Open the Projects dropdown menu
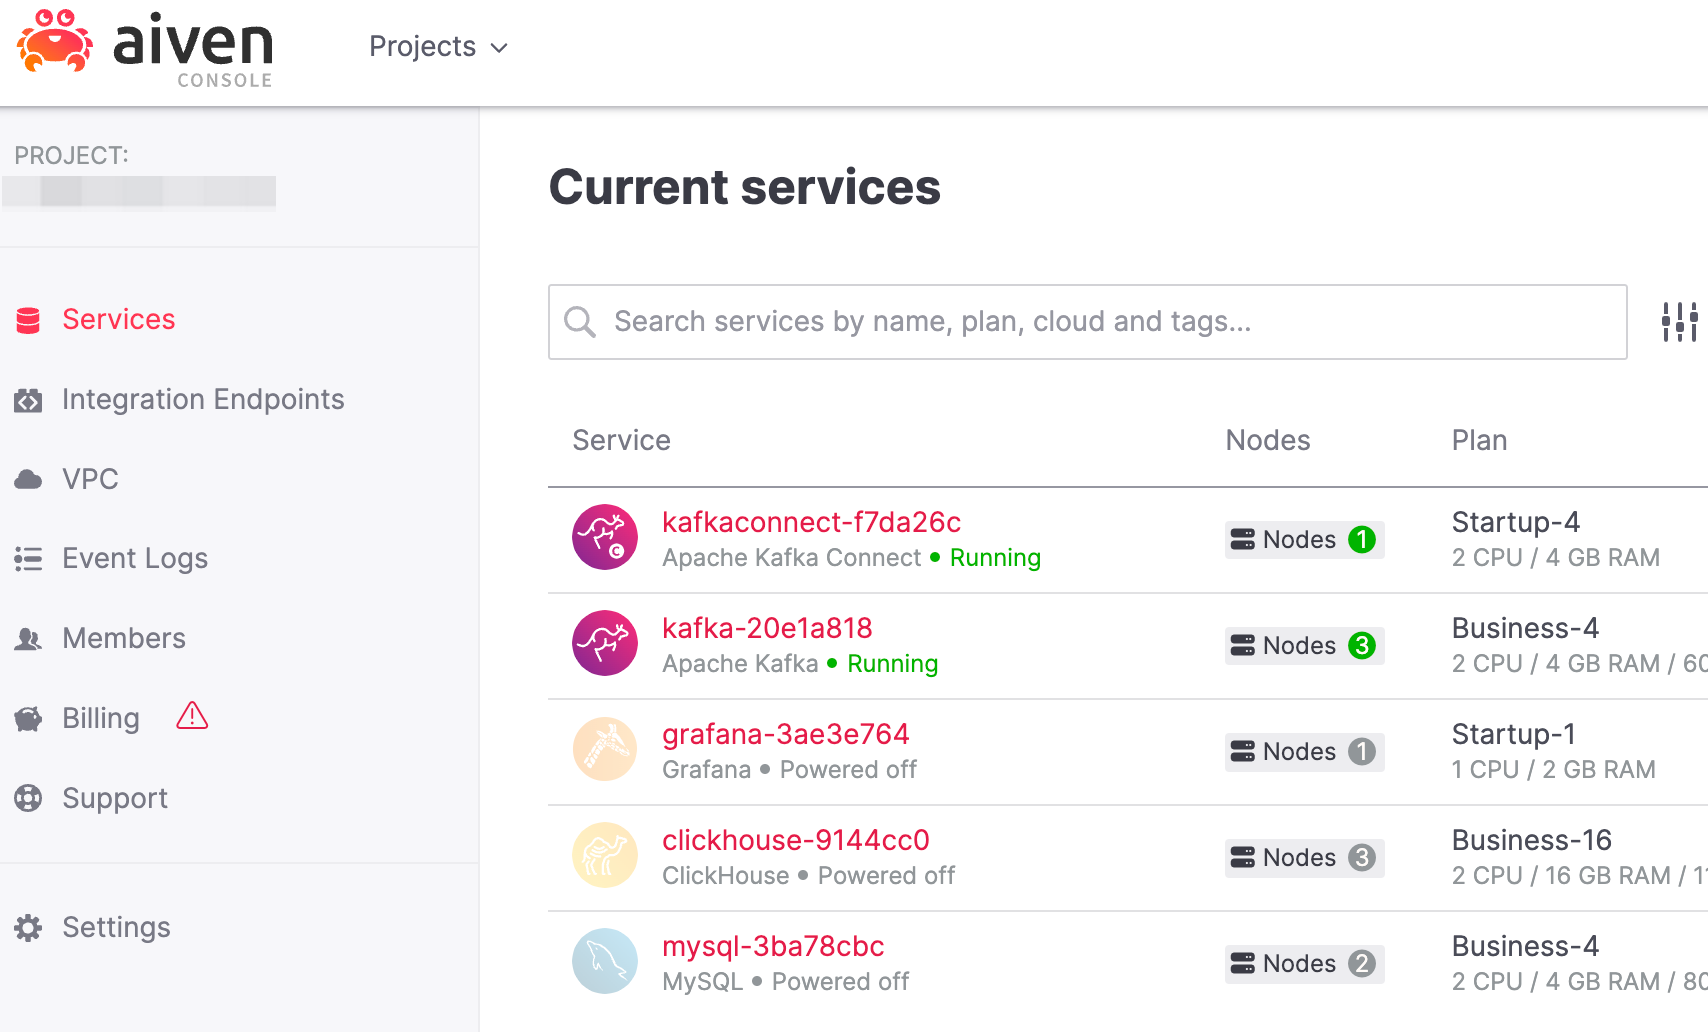Screen dimensions: 1708x1032 [438, 47]
